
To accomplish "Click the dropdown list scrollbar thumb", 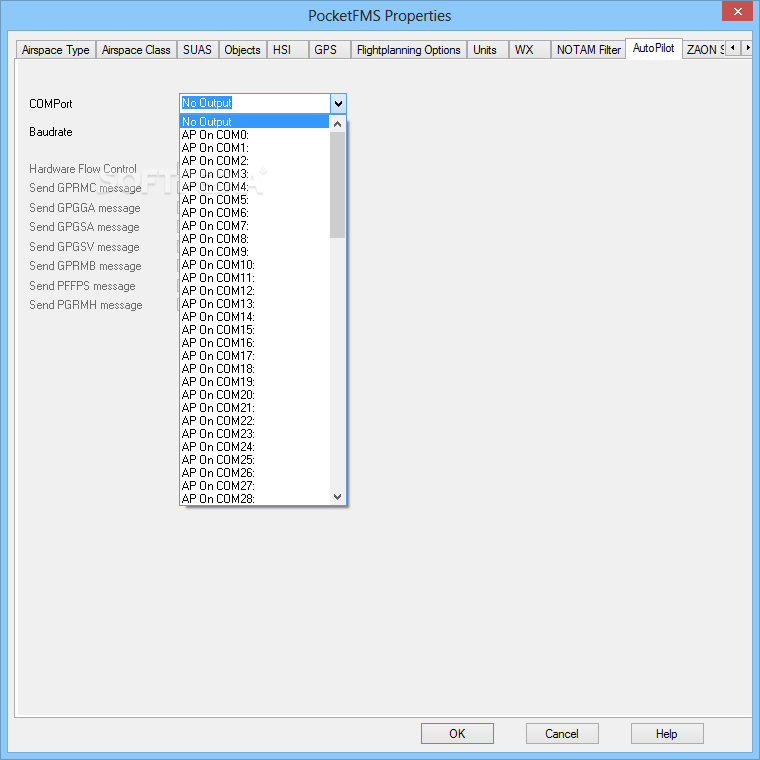I will 338,185.
